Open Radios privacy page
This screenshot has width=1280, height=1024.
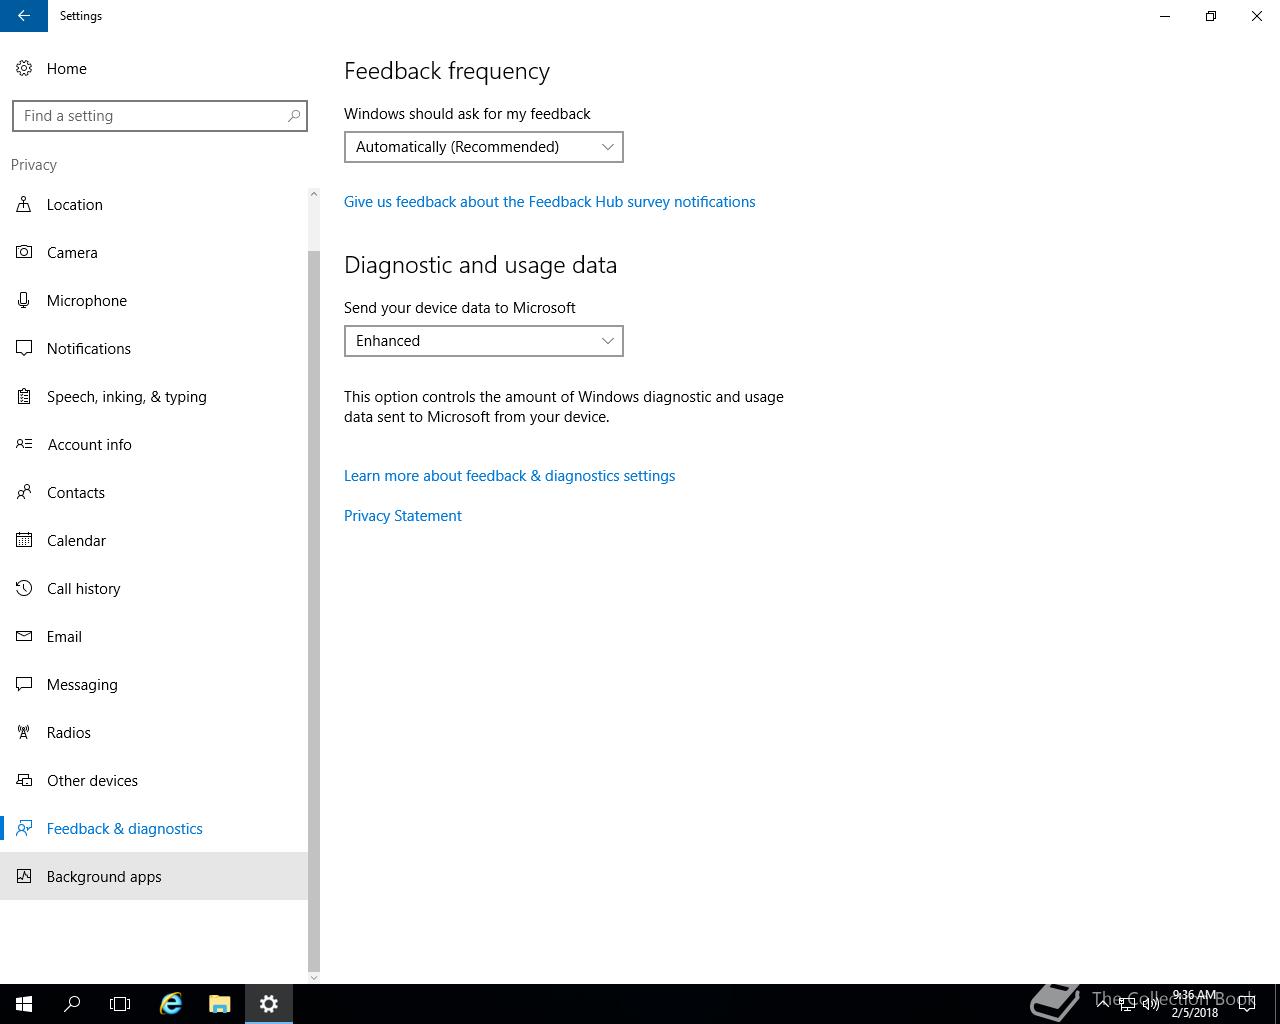(154, 732)
